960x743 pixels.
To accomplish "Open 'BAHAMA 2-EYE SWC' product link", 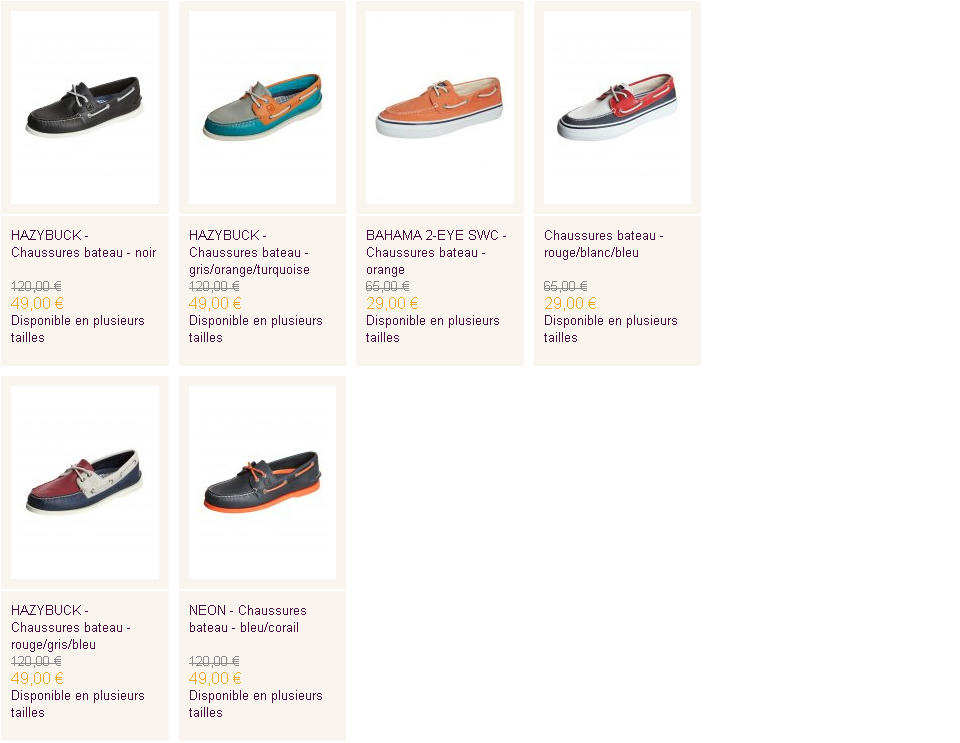I will (436, 252).
